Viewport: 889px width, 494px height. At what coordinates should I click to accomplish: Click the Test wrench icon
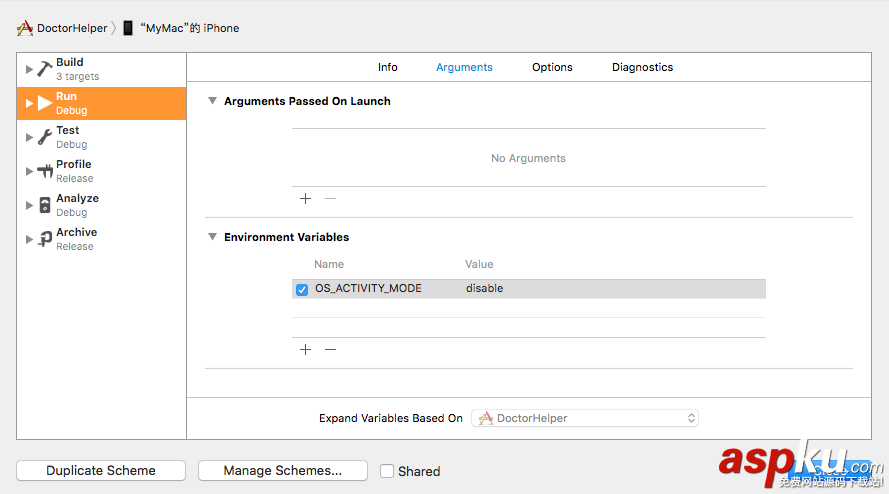45,137
